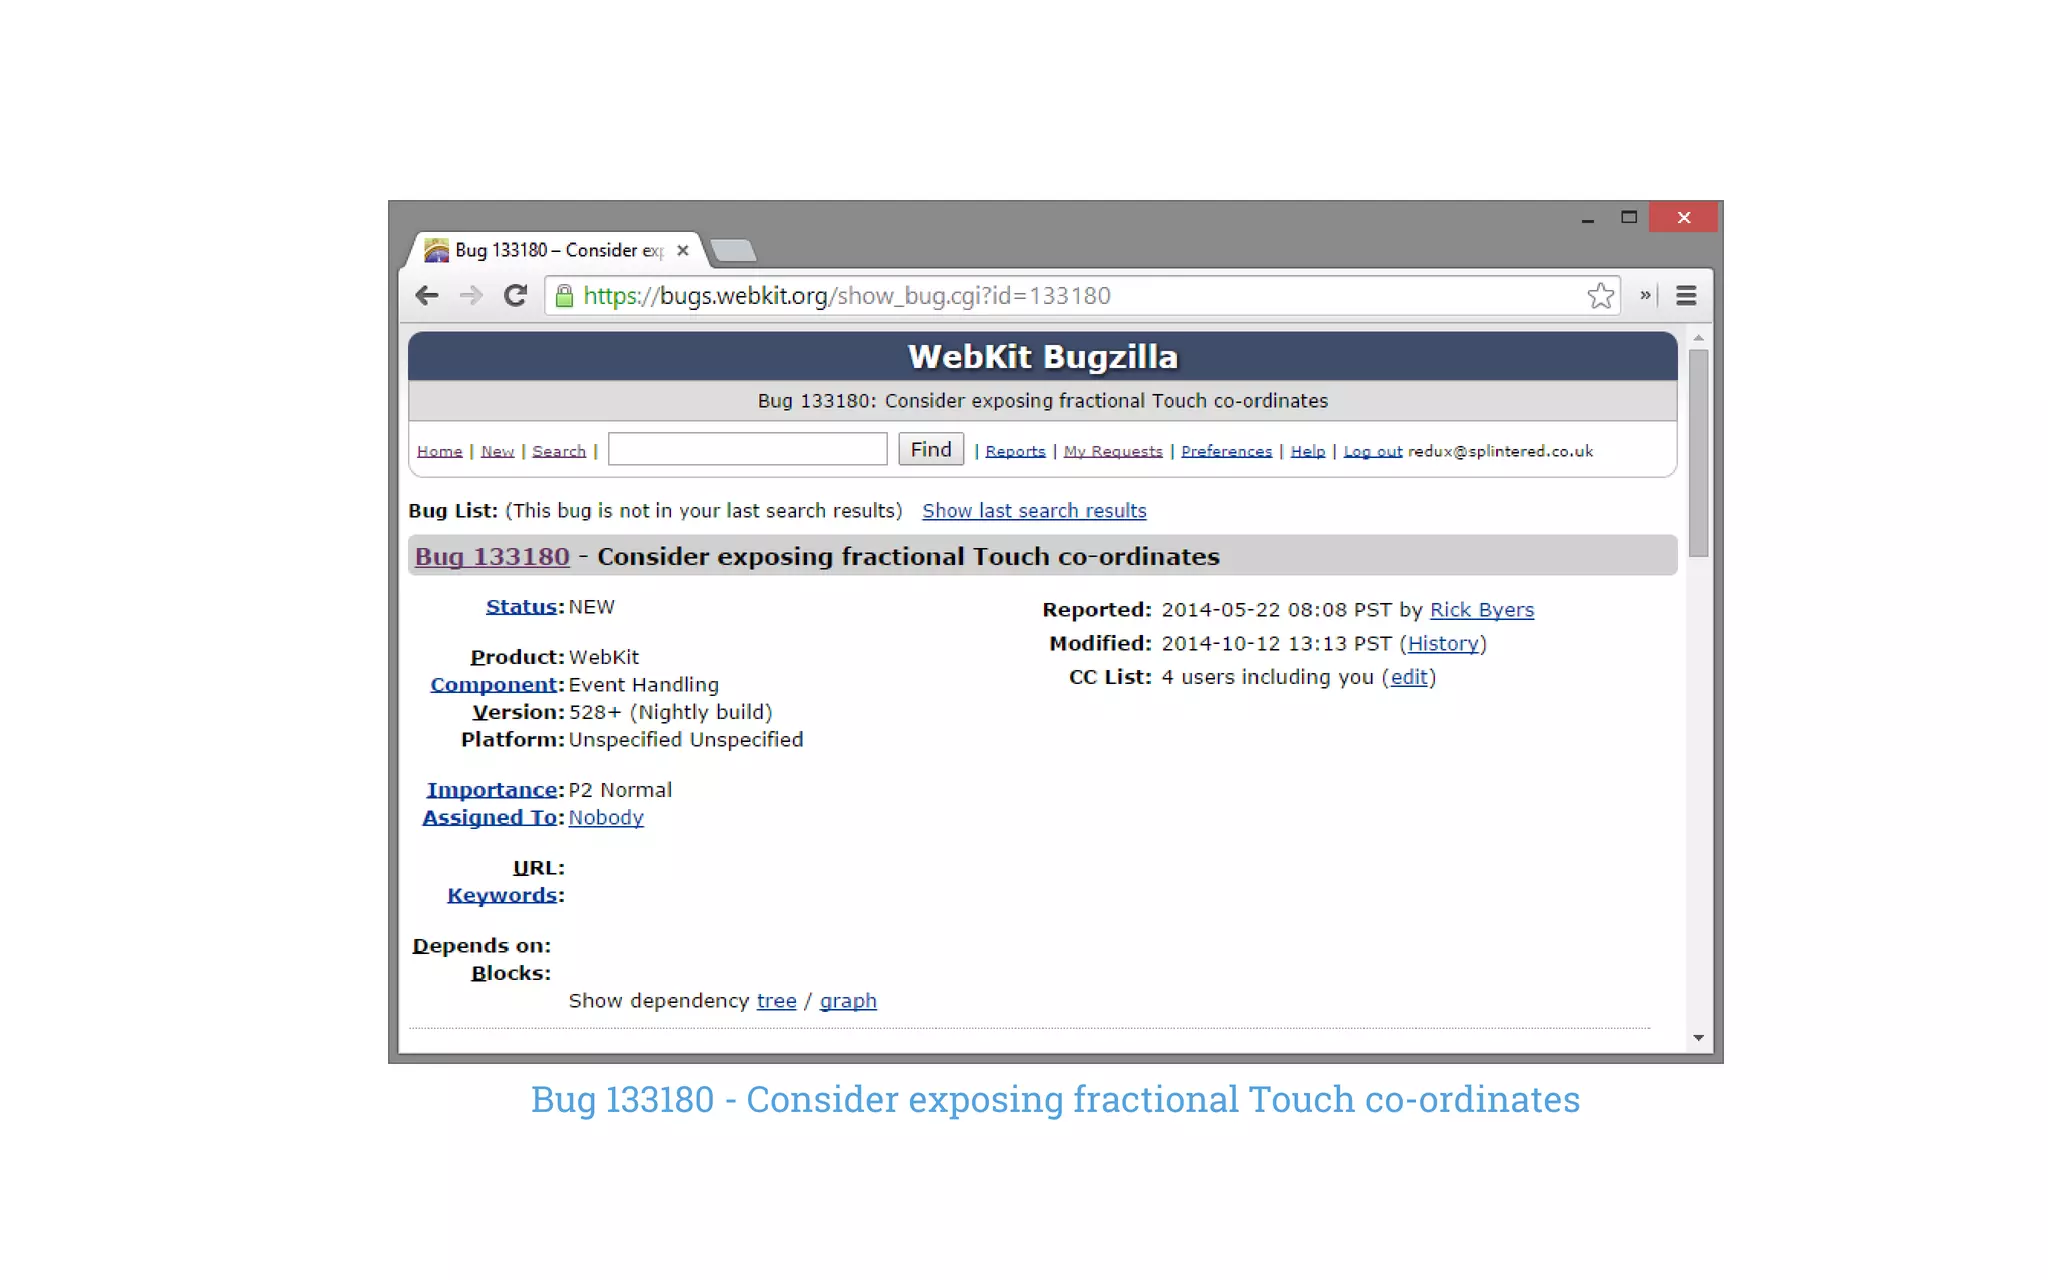
Task: Click the Log out link
Action: (x=1372, y=452)
